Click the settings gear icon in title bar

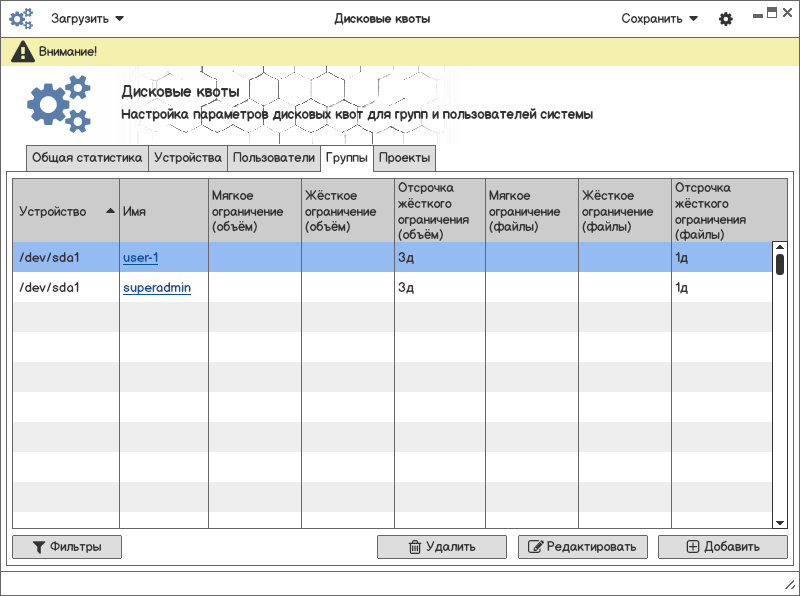pos(726,19)
